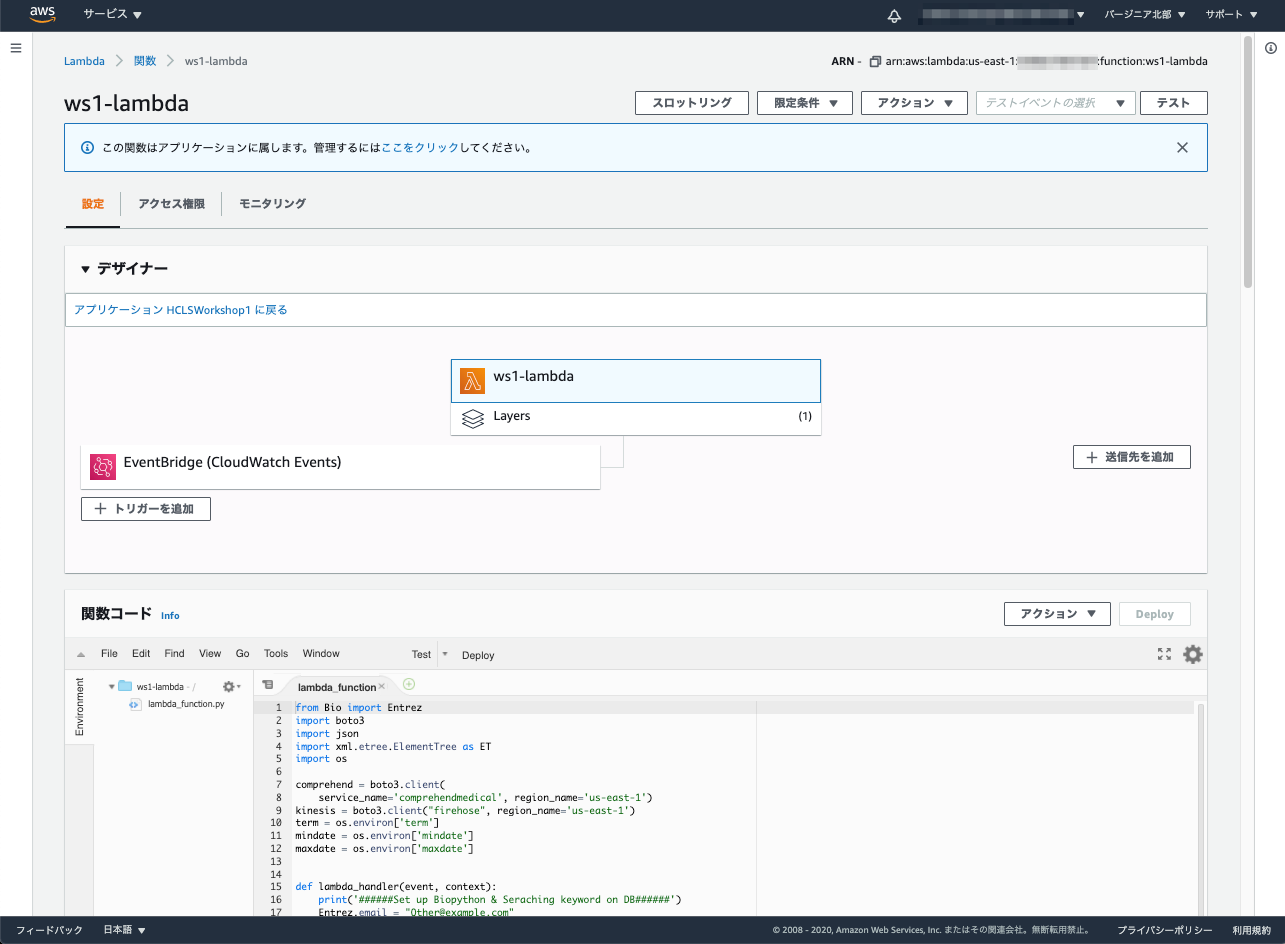Screen dimensions: 1285x944
Task: Click the tab list icon beside lambda_function tab
Action: pos(267,685)
